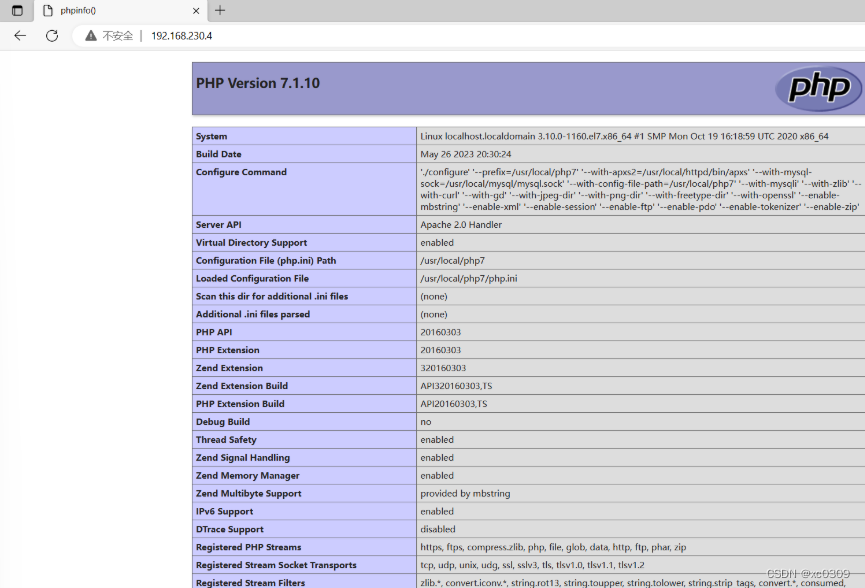Viewport: 865px width, 588px height.
Task: Open a new browser tab
Action: [x=220, y=10]
